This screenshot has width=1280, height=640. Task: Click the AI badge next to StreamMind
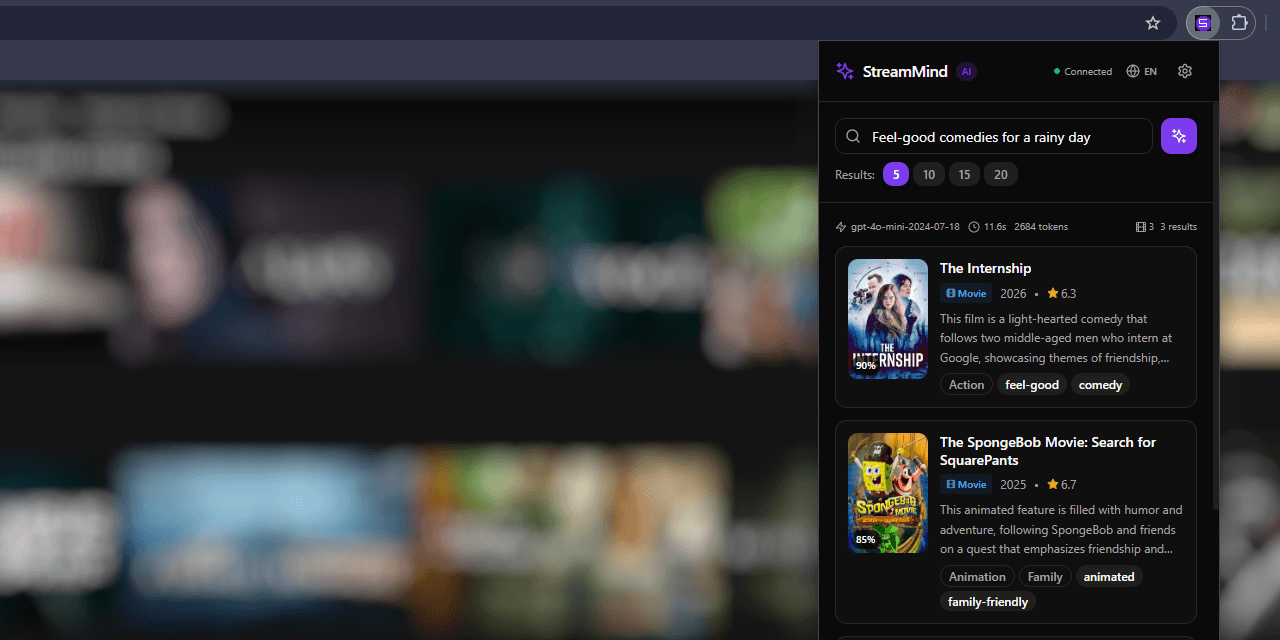pyautogui.click(x=966, y=71)
